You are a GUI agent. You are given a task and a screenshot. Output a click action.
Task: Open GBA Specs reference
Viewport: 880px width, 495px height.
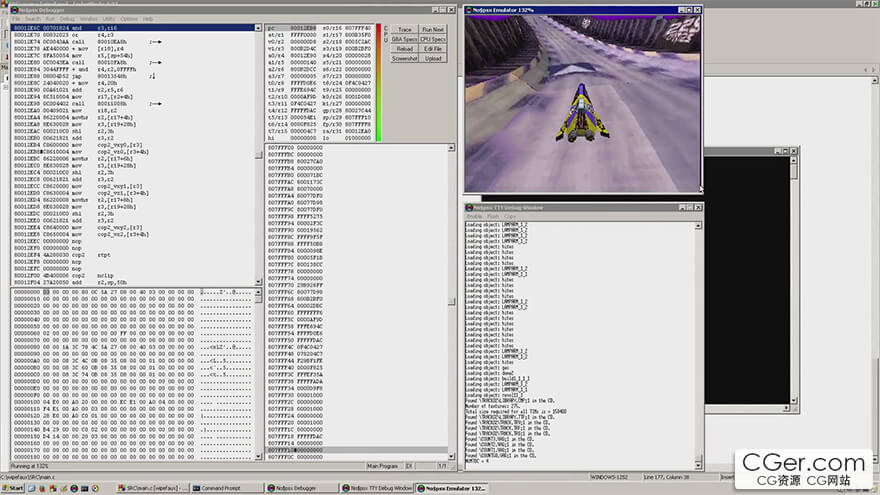404,39
